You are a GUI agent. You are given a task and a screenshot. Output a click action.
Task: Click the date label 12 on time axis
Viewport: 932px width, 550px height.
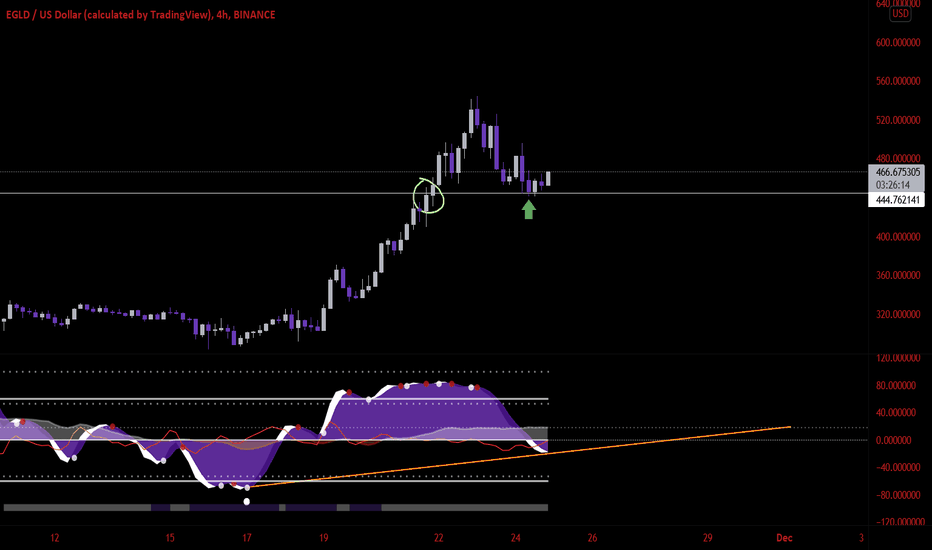coord(55,538)
